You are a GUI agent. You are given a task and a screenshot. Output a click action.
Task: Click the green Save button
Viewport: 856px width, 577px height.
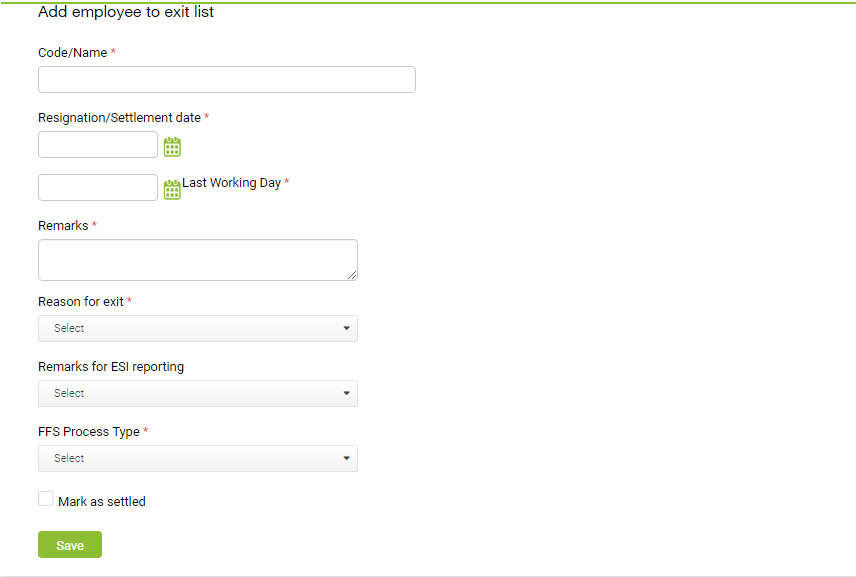70,545
